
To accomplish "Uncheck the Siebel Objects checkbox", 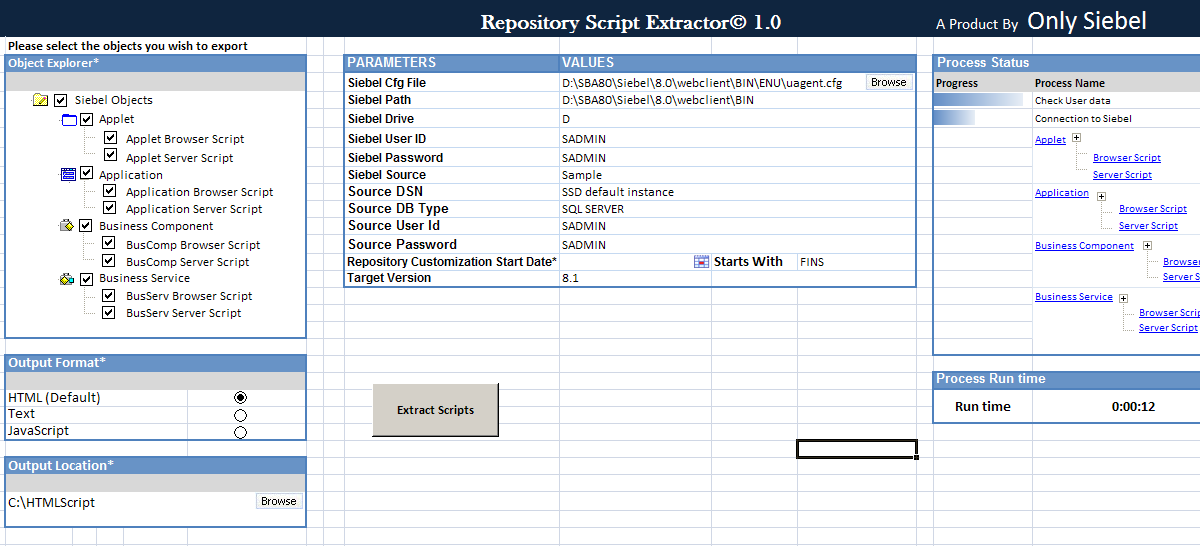I will click(61, 100).
